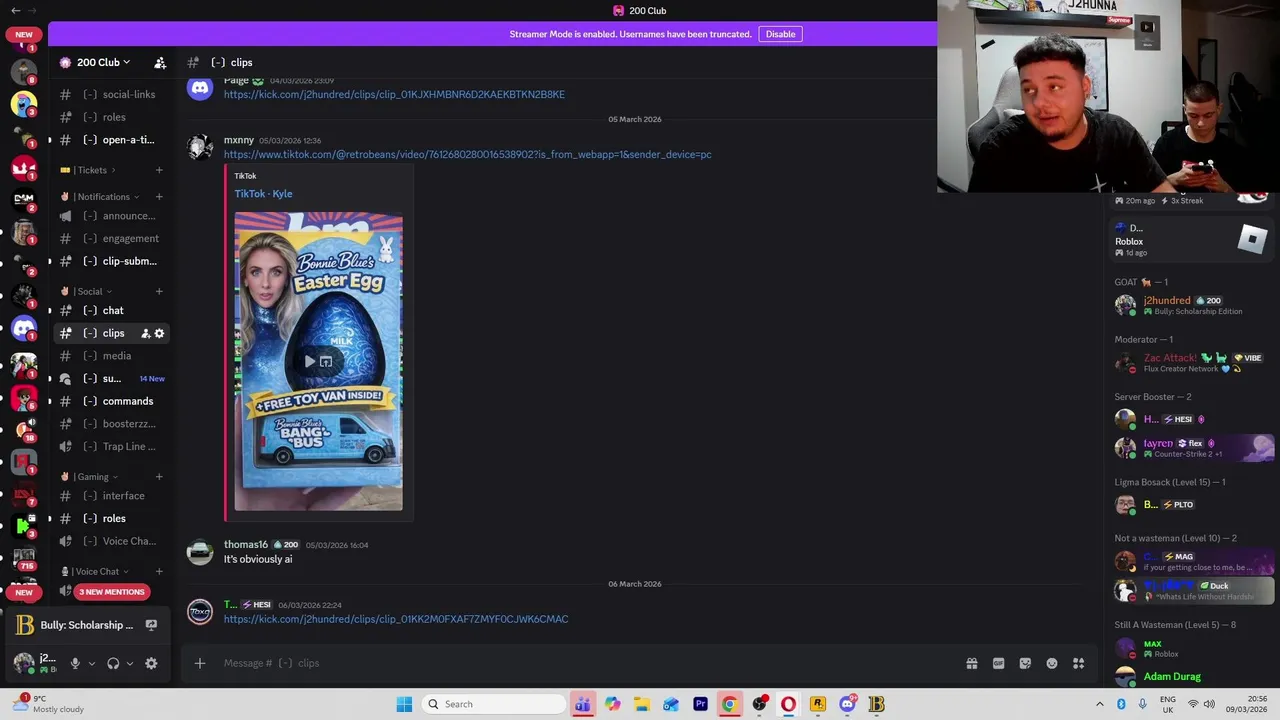Open user settings gear icon
The width and height of the screenshot is (1280, 720).
[151, 663]
